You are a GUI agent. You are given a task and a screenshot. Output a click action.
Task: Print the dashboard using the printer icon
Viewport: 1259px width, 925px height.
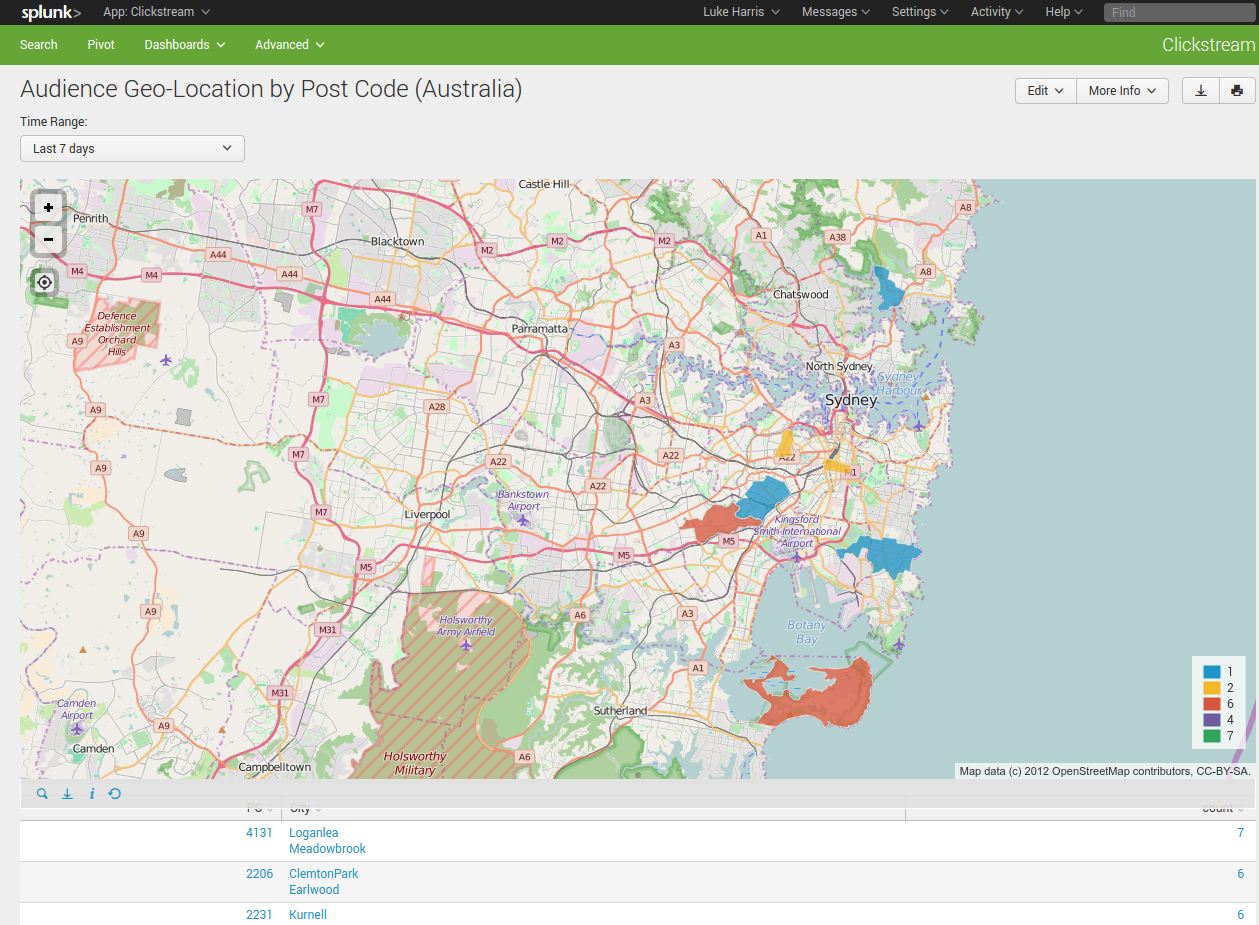tap(1237, 91)
